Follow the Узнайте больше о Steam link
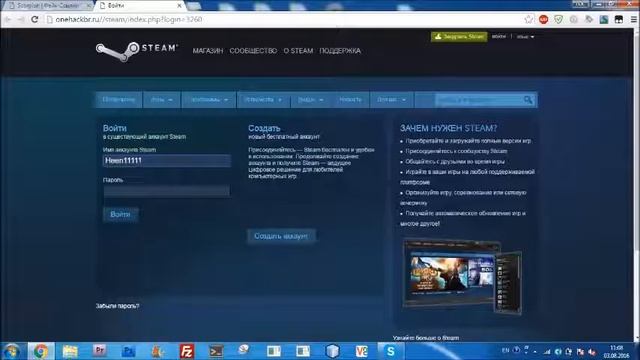The image size is (640, 360). (x=426, y=338)
